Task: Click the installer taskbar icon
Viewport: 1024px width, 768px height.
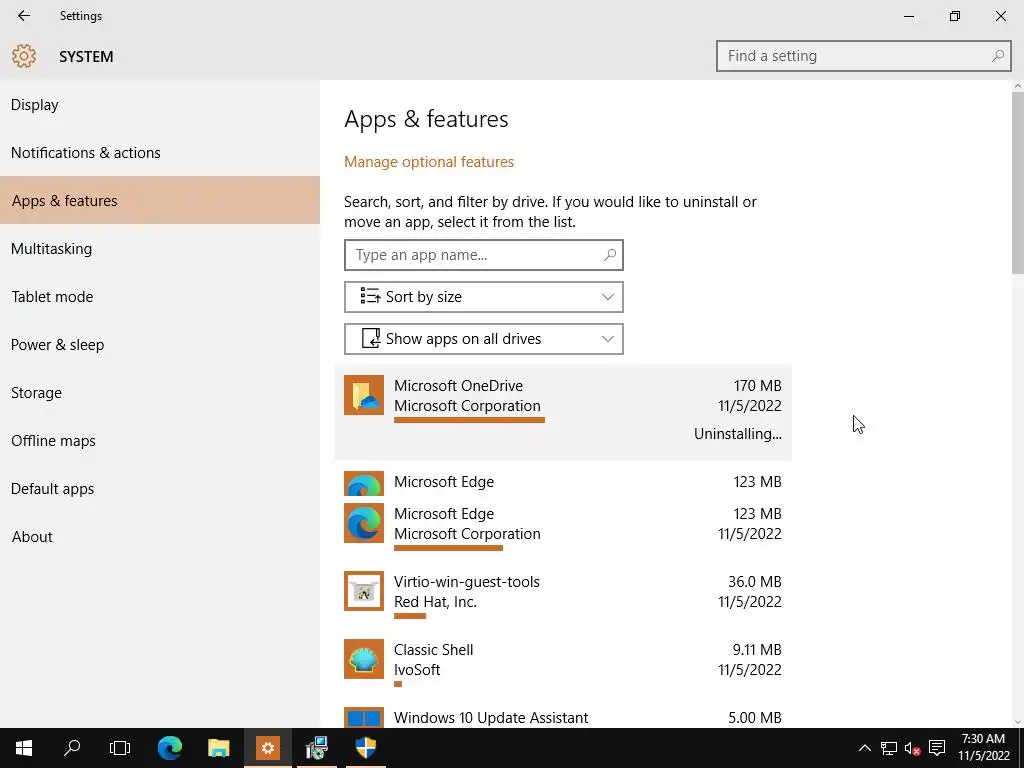Action: pos(317,748)
